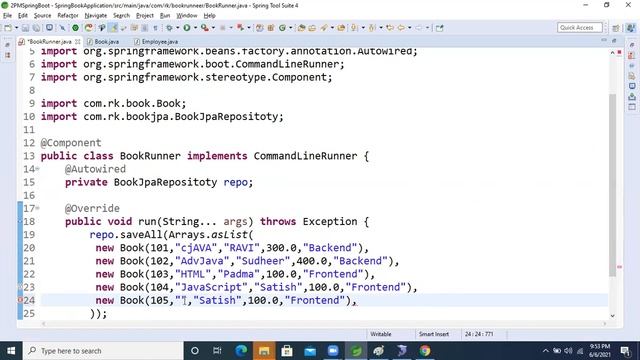Click the scroll down arrow of editor
The width and height of the screenshot is (640, 360).
click(612, 316)
